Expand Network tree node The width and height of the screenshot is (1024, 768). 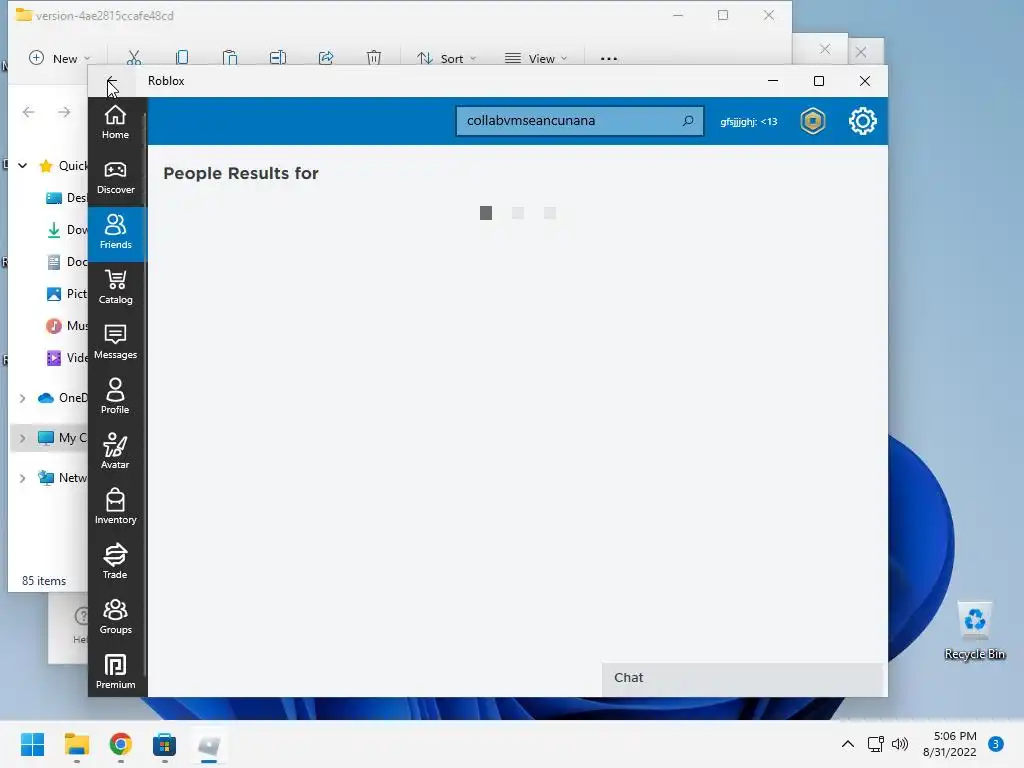pyautogui.click(x=22, y=478)
